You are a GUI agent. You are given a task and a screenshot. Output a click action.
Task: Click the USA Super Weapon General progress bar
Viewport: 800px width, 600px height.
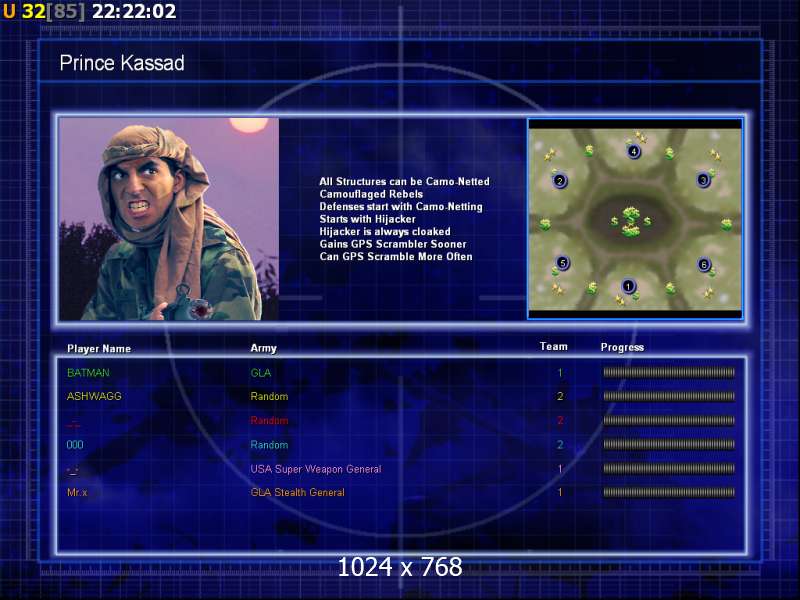(669, 468)
